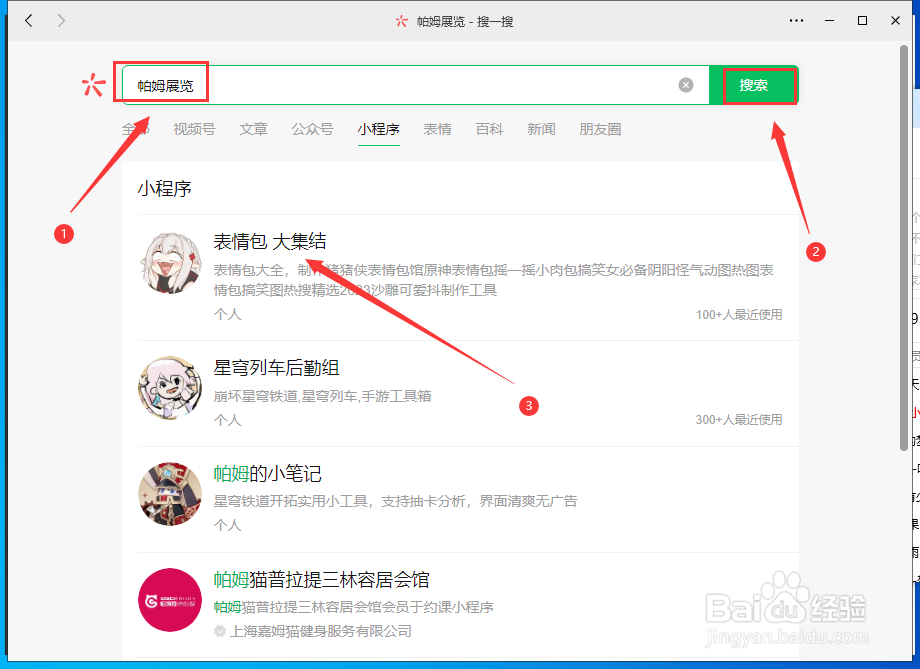This screenshot has width=920, height=669.
Task: Go forward with the right arrow
Action: coord(61,21)
